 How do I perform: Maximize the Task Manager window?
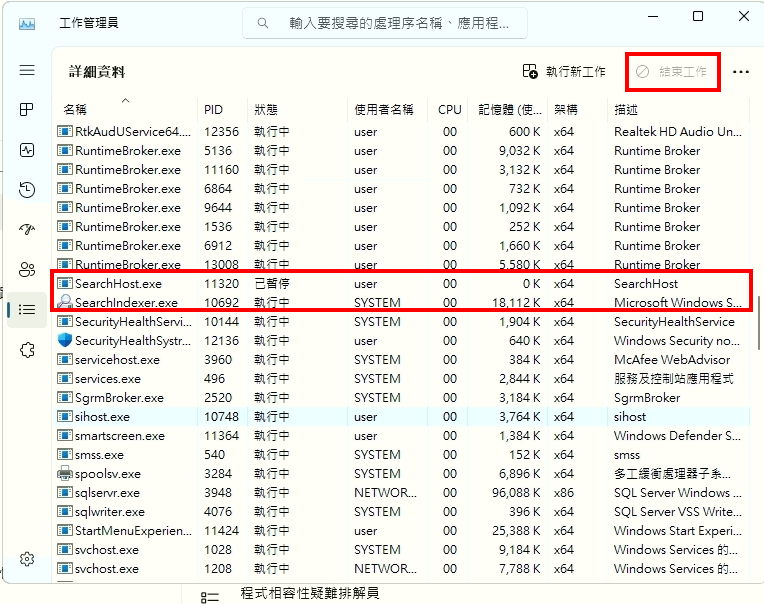pyautogui.click(x=698, y=16)
